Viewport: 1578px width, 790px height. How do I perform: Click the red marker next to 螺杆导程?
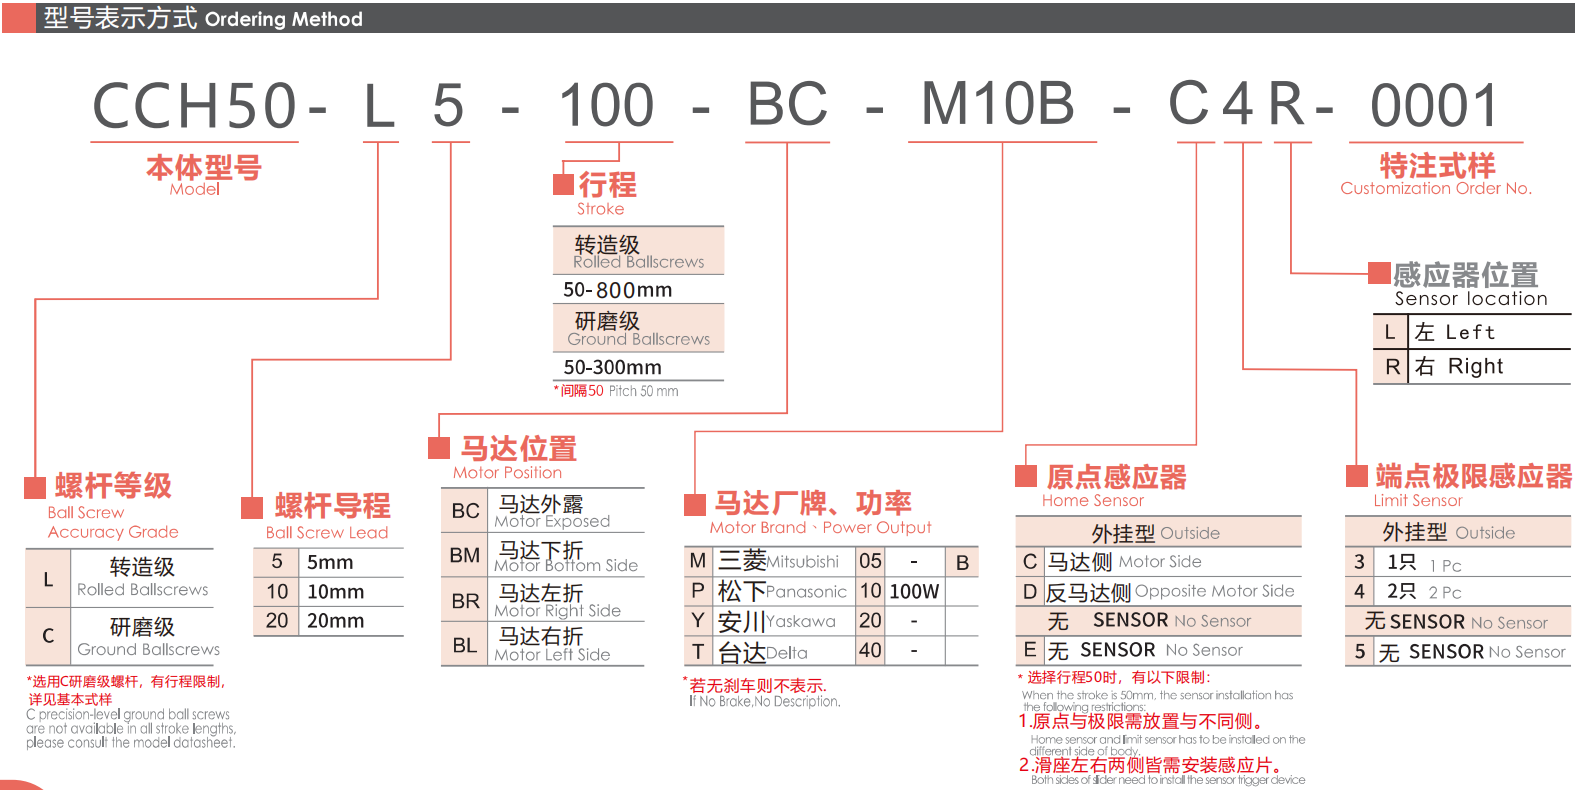252,507
